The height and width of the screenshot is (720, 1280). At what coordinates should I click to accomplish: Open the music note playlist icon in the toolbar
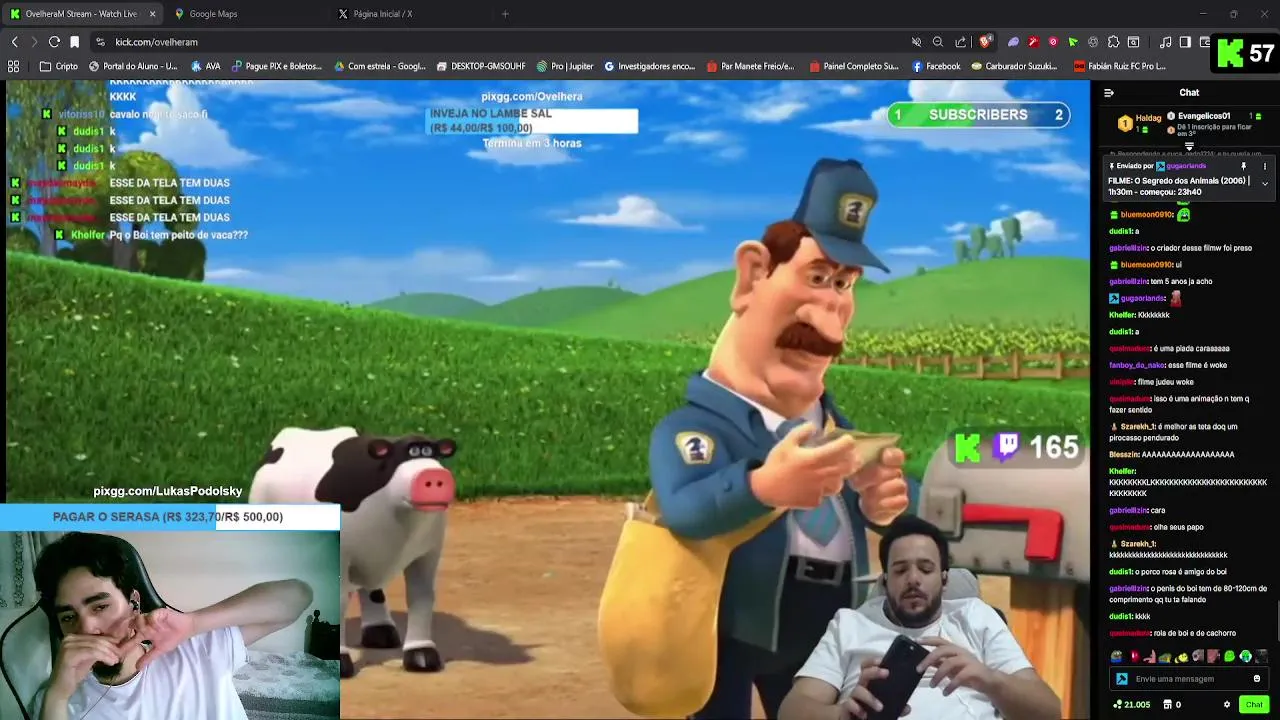pyautogui.click(x=1165, y=42)
